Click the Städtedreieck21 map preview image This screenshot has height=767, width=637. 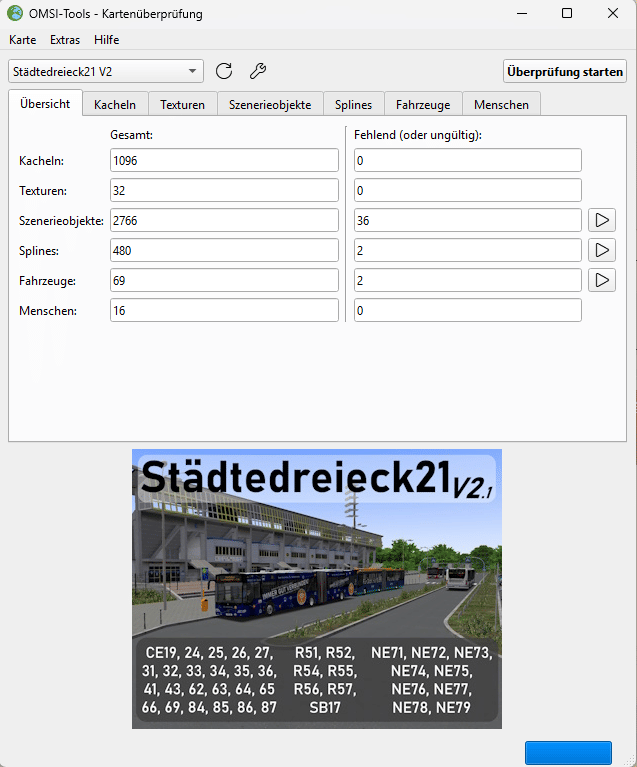point(317,589)
